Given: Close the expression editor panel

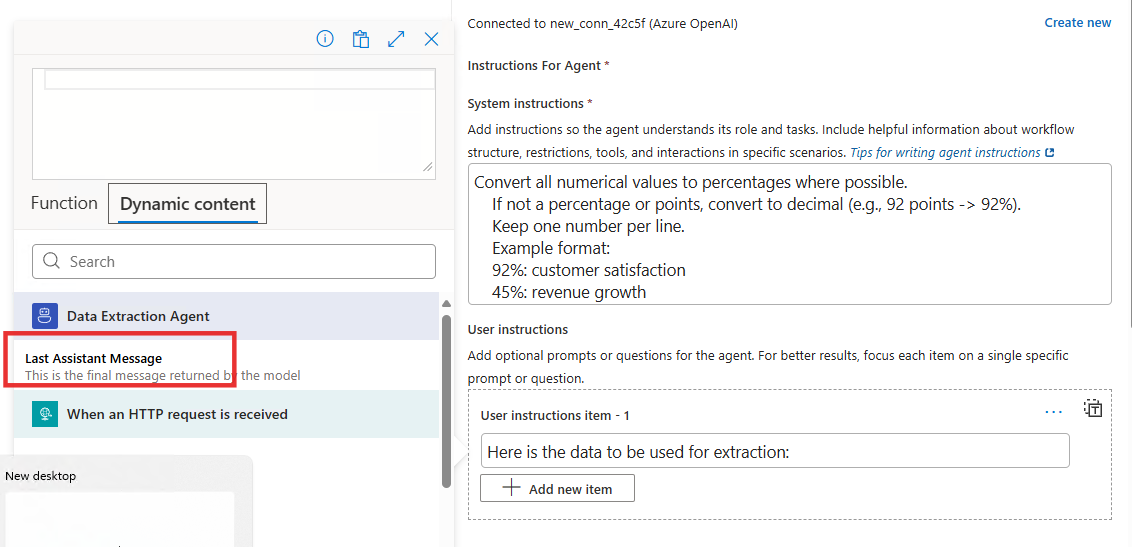Looking at the screenshot, I should pos(432,39).
